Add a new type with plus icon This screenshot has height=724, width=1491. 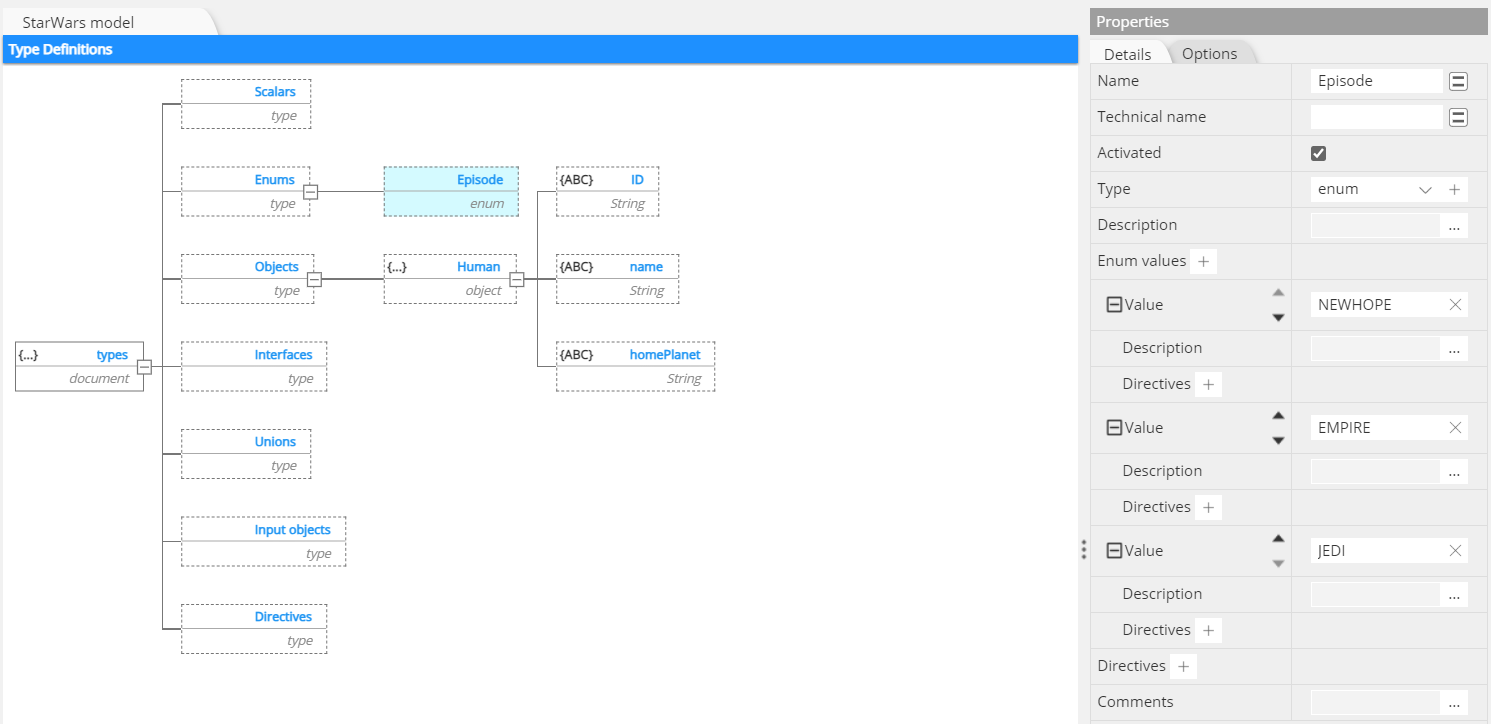pyautogui.click(x=1455, y=189)
